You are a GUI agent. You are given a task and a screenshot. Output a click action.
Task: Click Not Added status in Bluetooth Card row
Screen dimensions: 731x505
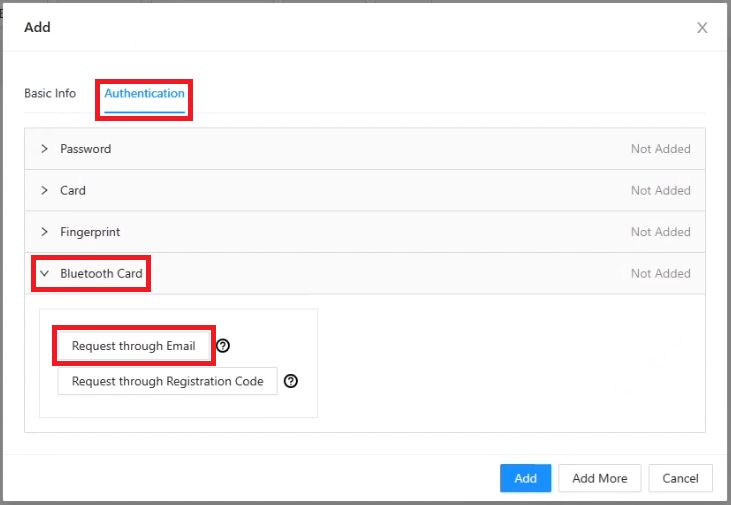pyautogui.click(x=660, y=273)
